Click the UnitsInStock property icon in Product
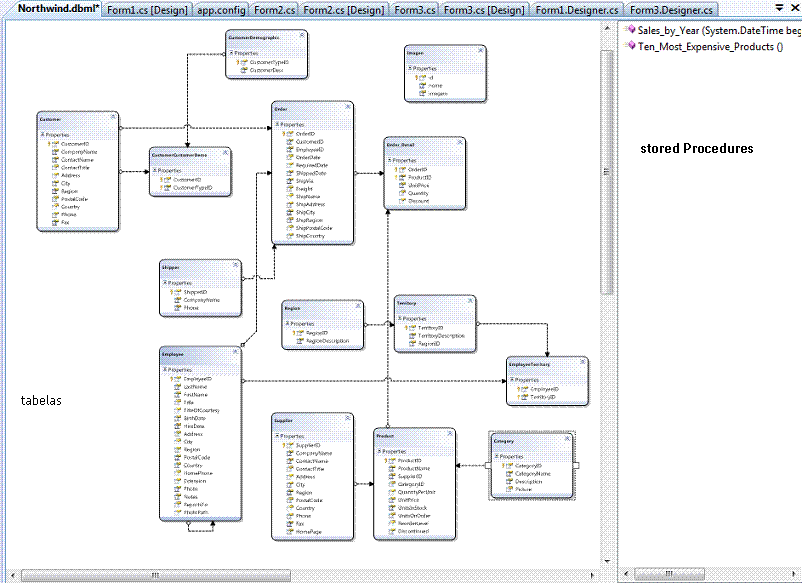802x583 pixels. 392,508
